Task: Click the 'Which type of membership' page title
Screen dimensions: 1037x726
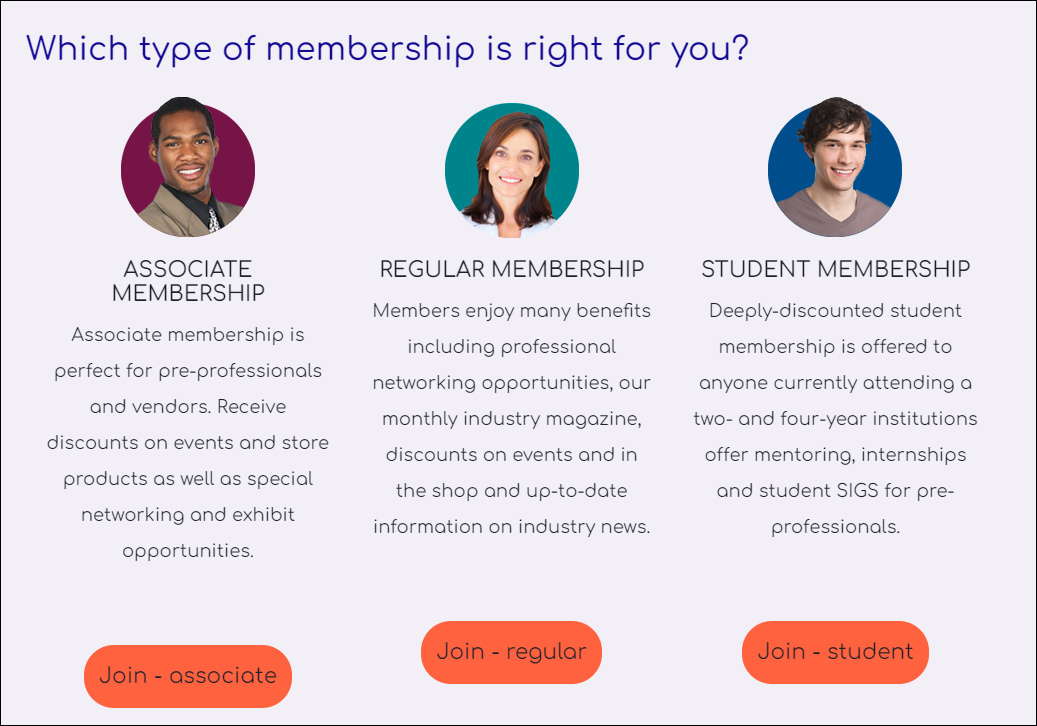Action: (387, 49)
